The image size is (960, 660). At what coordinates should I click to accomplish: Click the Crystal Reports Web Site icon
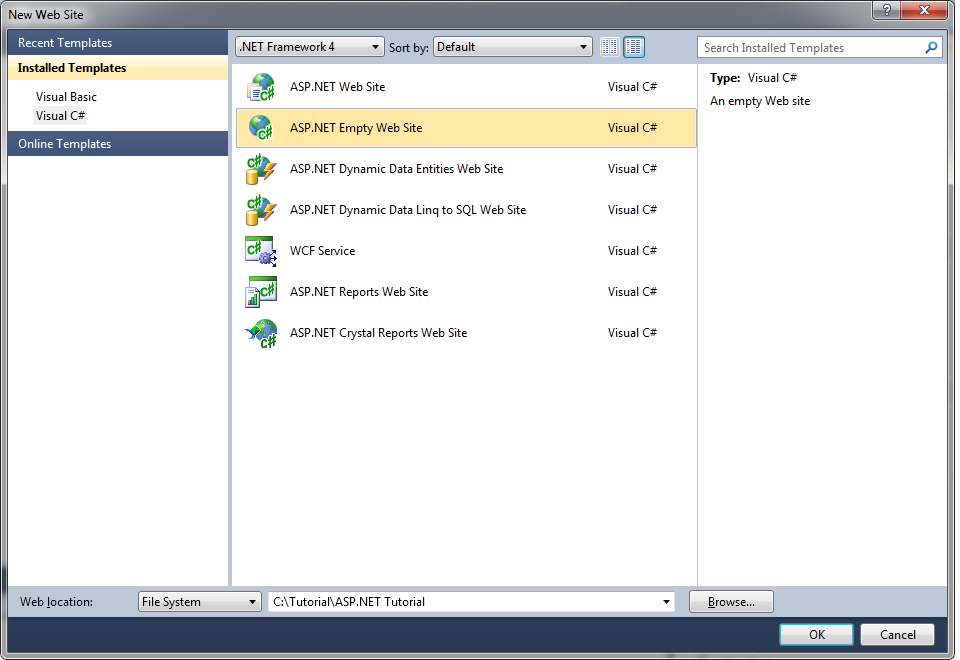click(x=261, y=333)
